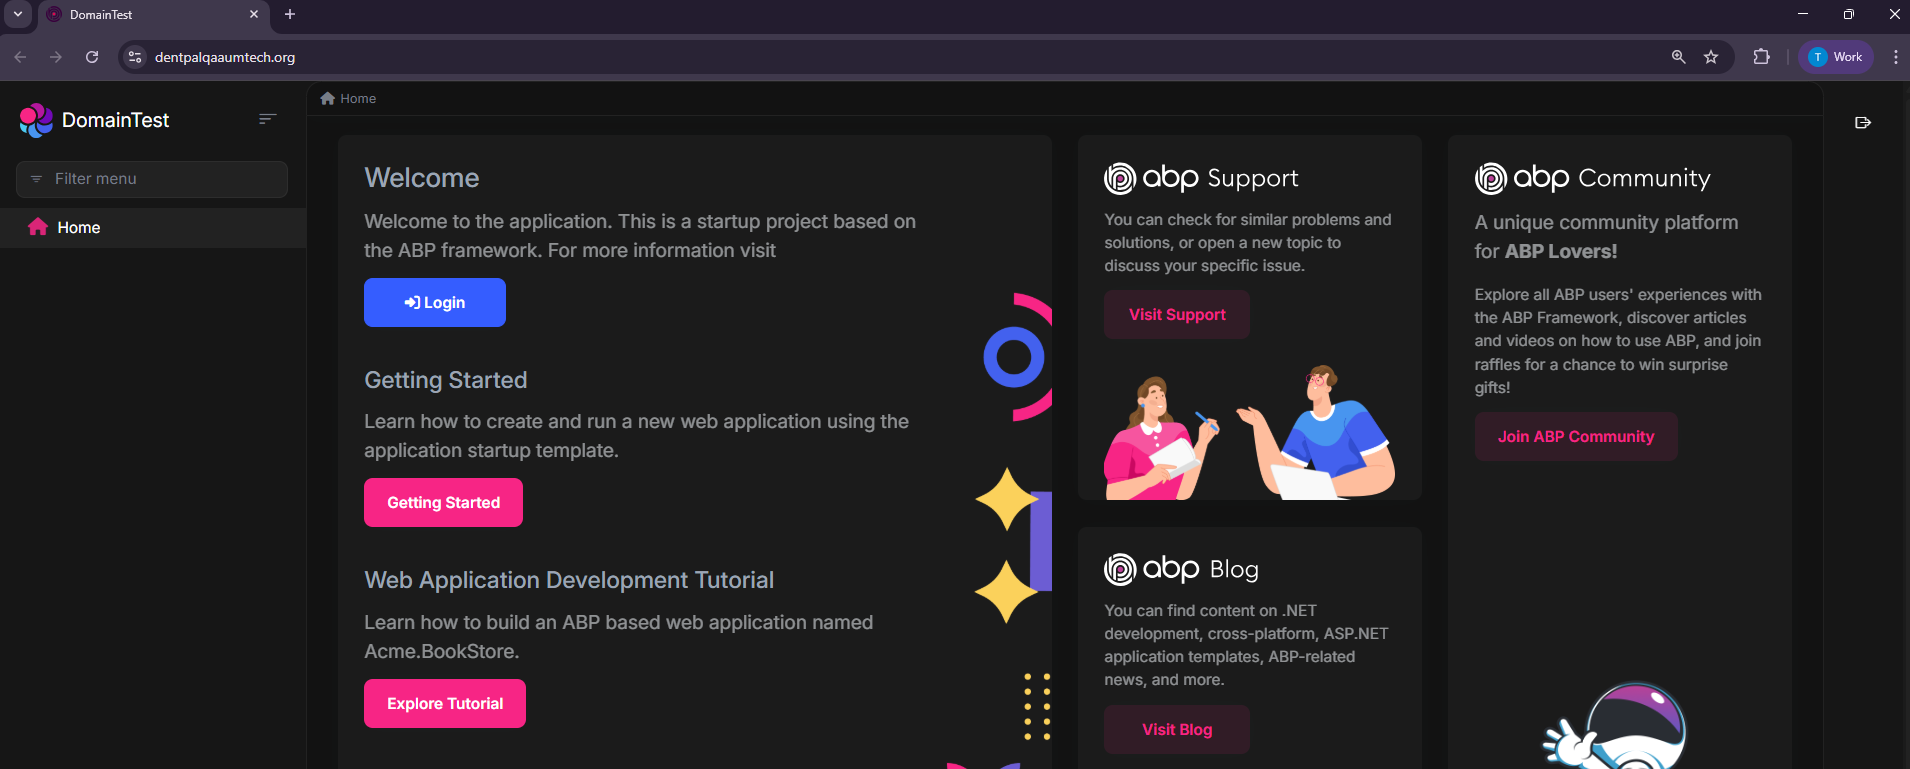Reload the page with the refresh icon

[92, 57]
